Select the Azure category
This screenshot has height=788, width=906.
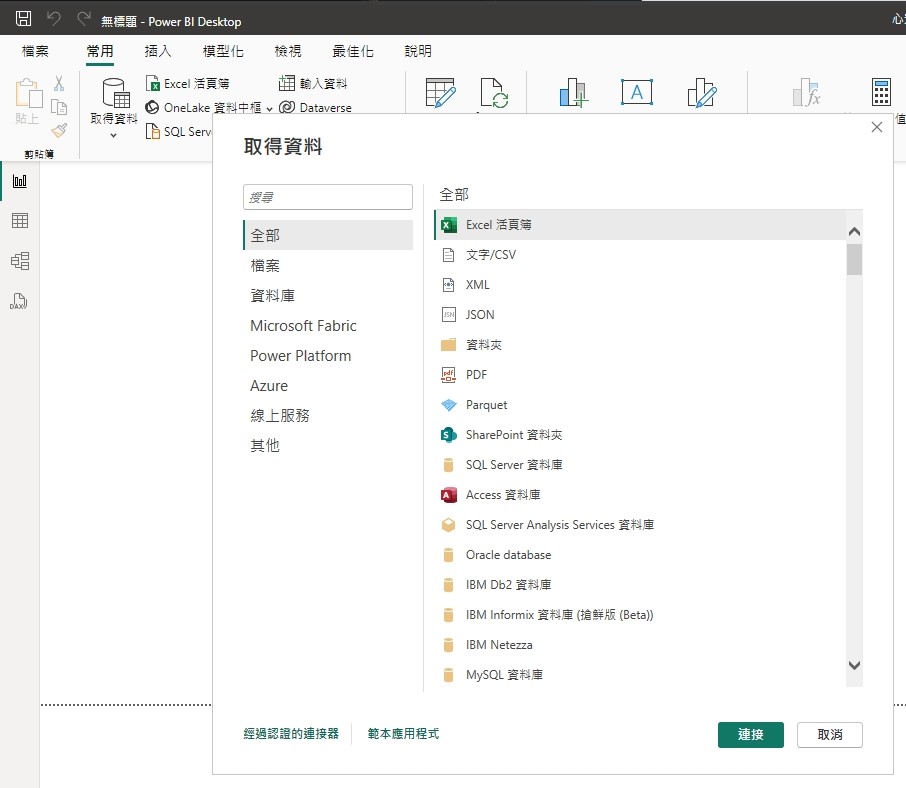tap(328, 385)
